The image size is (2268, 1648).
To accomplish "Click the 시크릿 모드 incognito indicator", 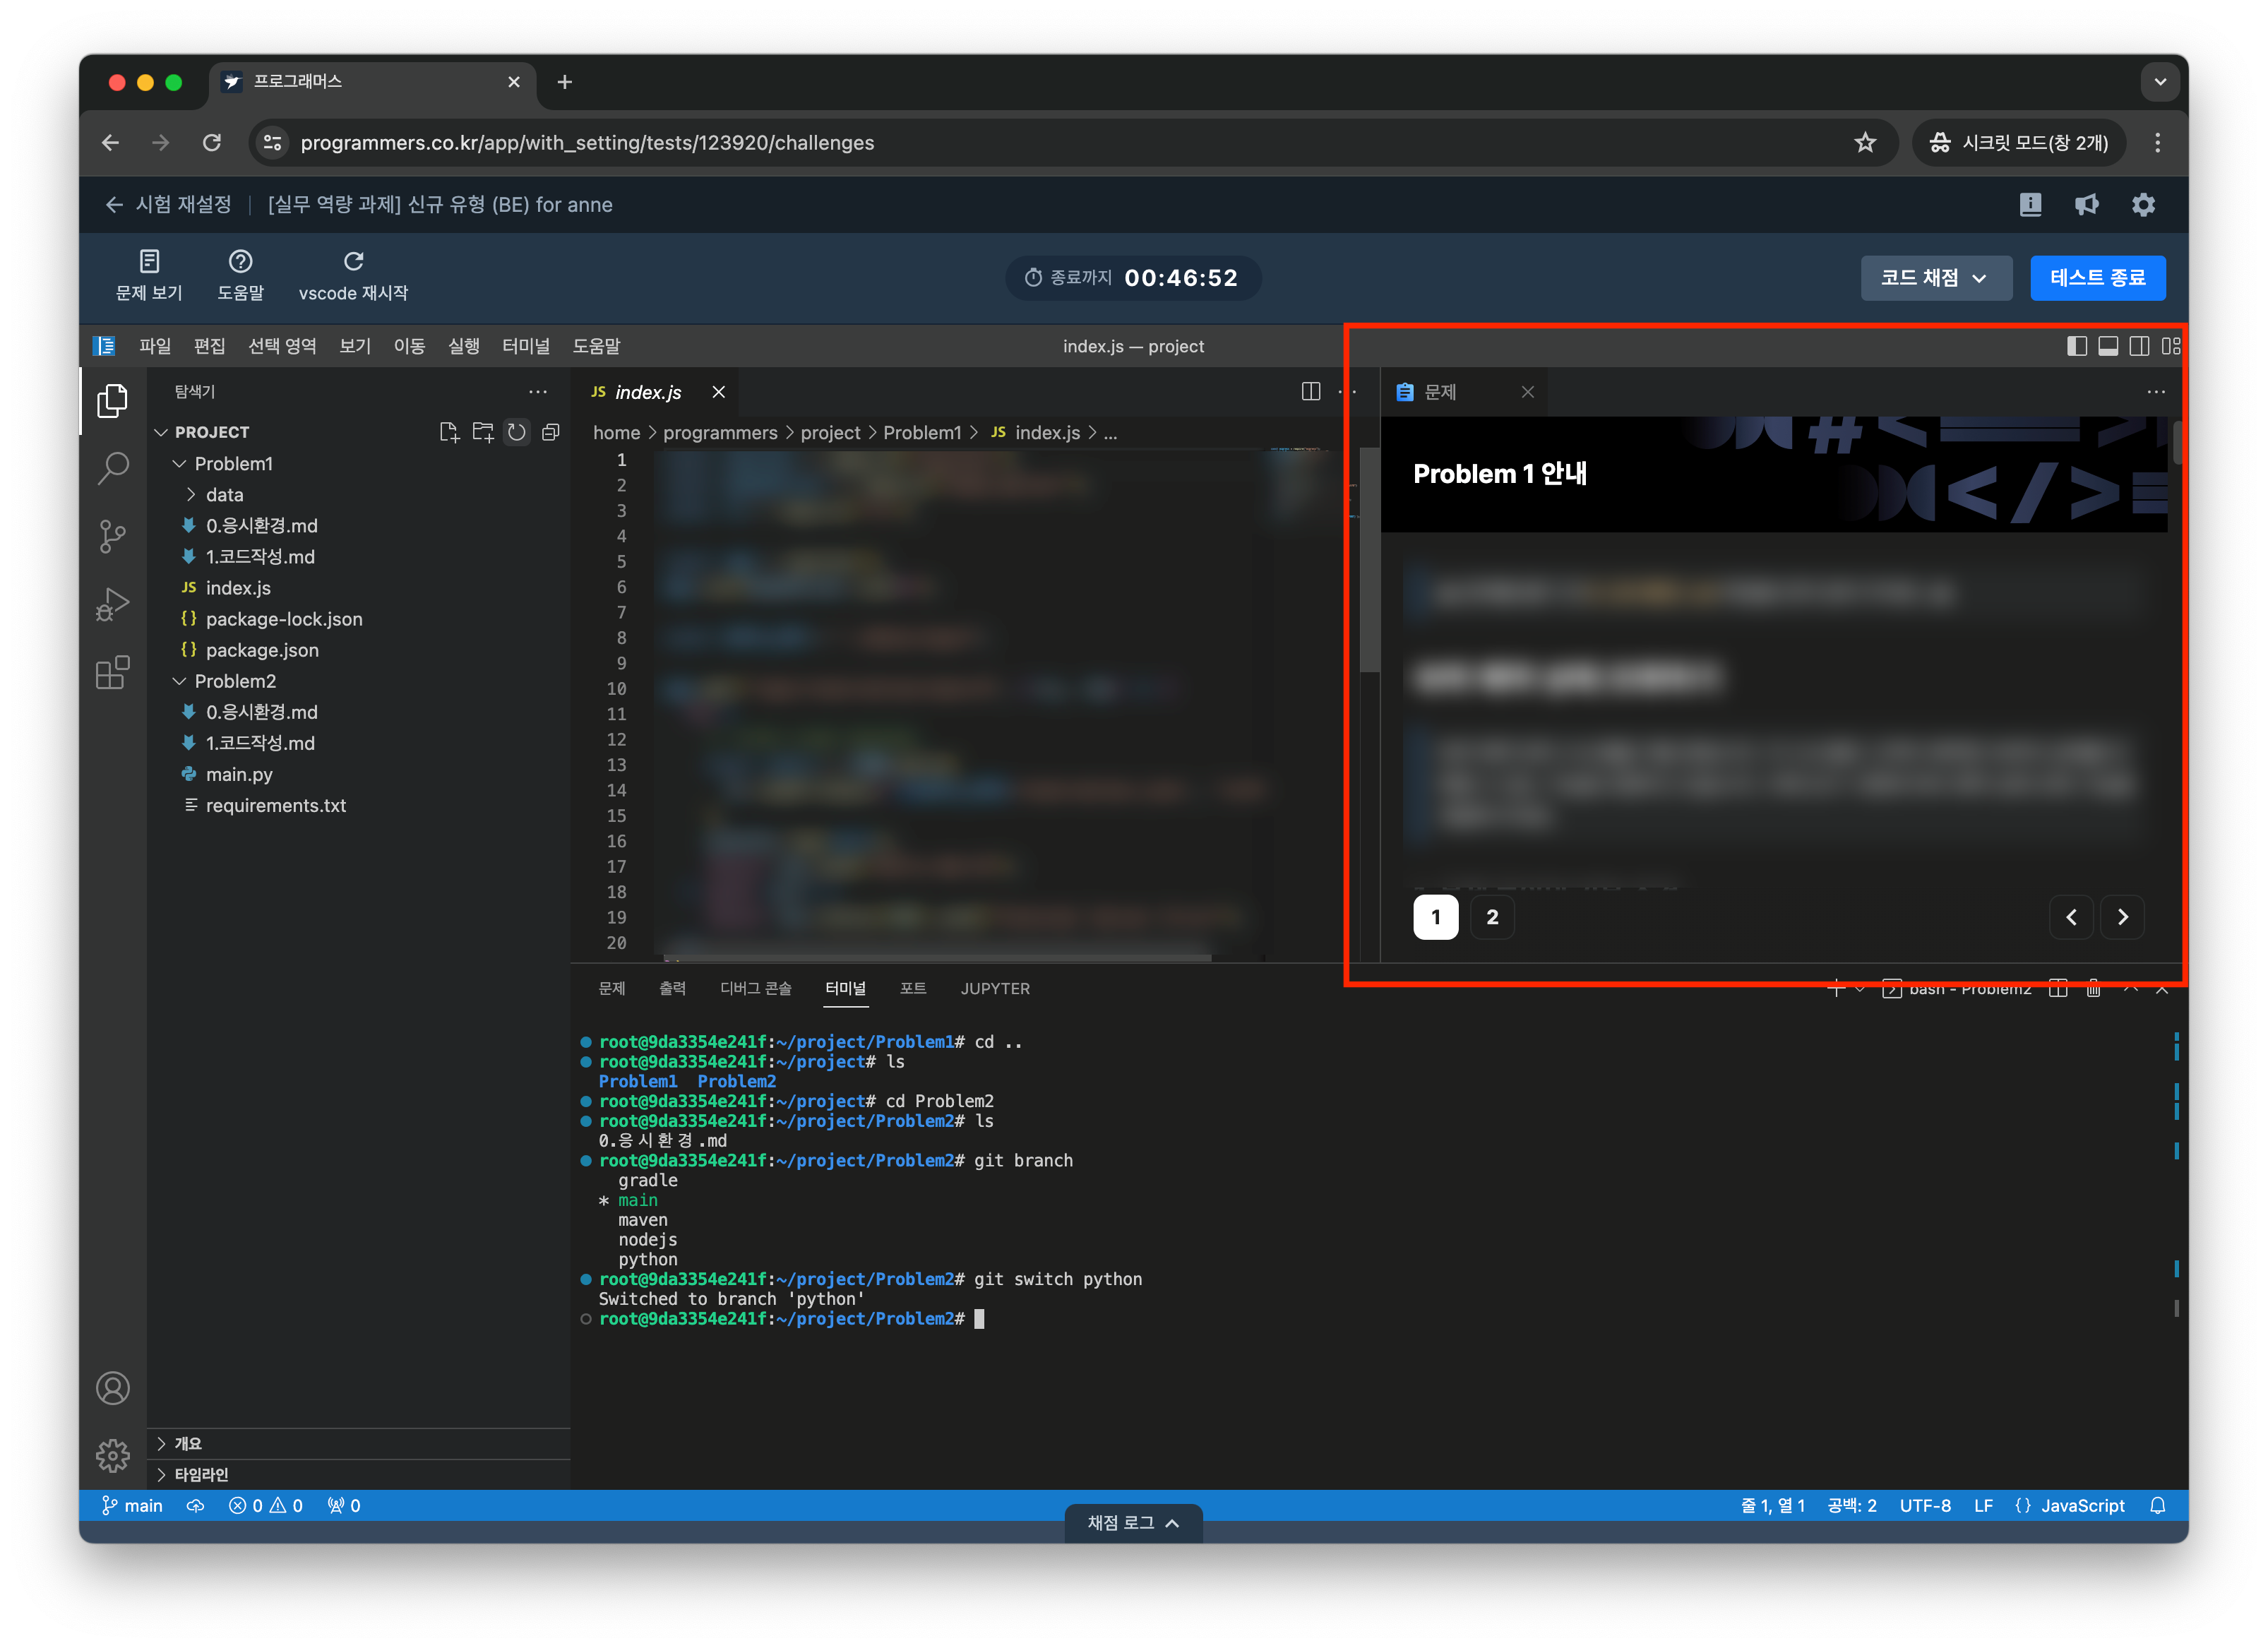I will click(2019, 143).
